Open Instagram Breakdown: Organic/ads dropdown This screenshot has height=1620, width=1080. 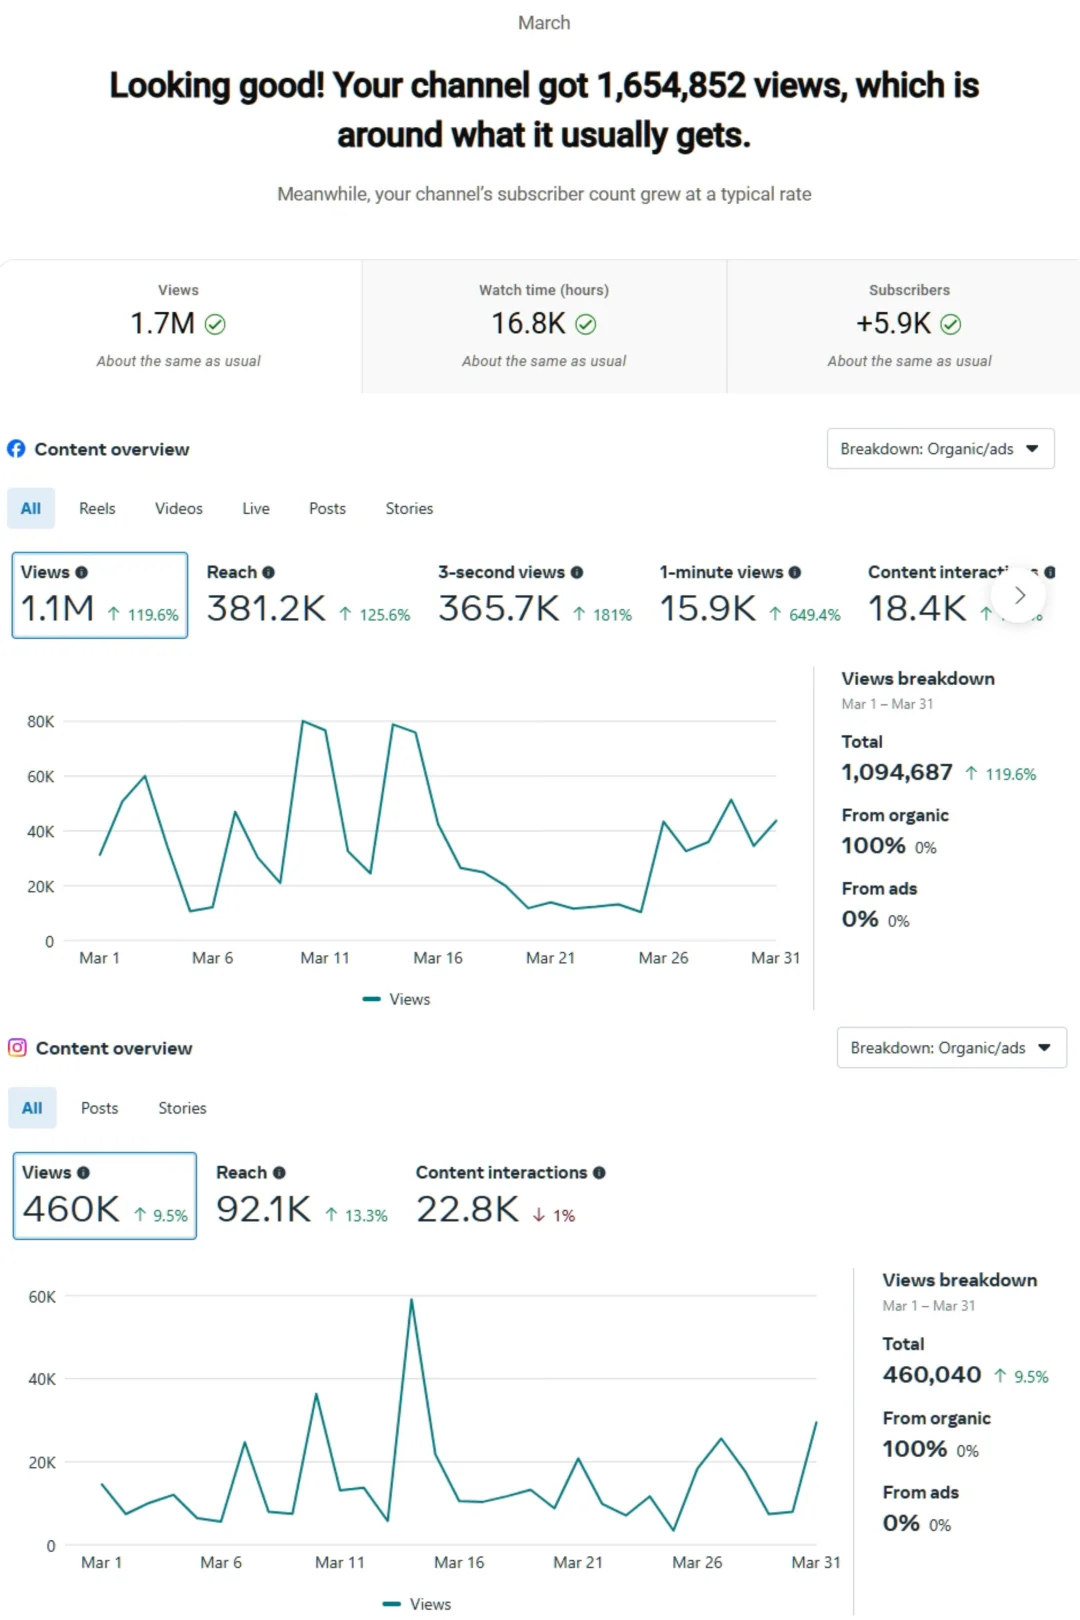click(x=951, y=1048)
